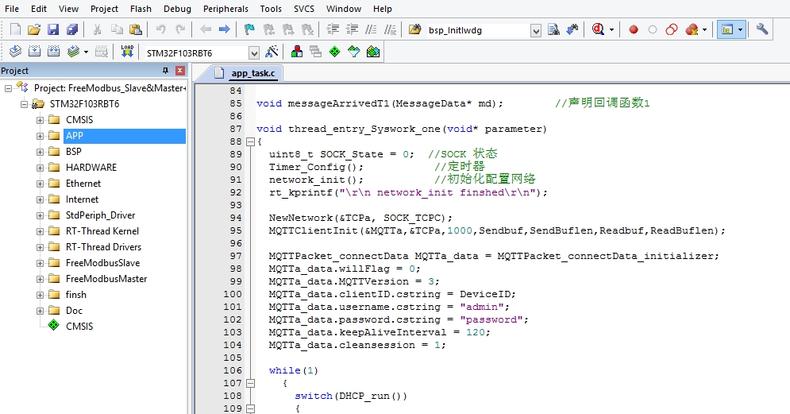The height and width of the screenshot is (414, 790).
Task: Expand the Ethernet group
Action: point(40,184)
